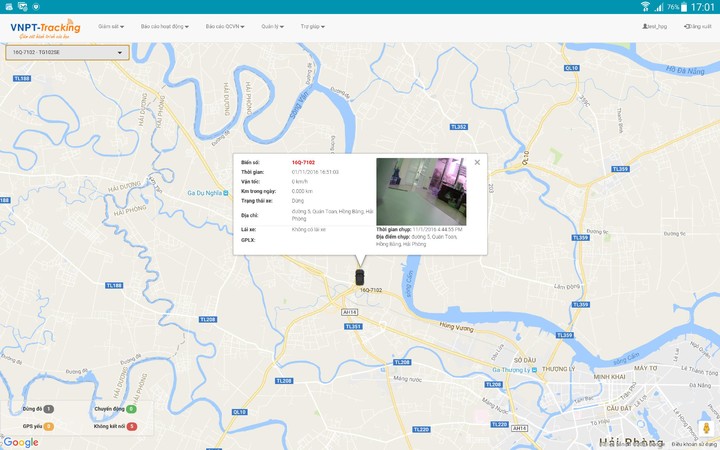Open the Quản lý menu
This screenshot has height=450, width=720.
coord(272,27)
